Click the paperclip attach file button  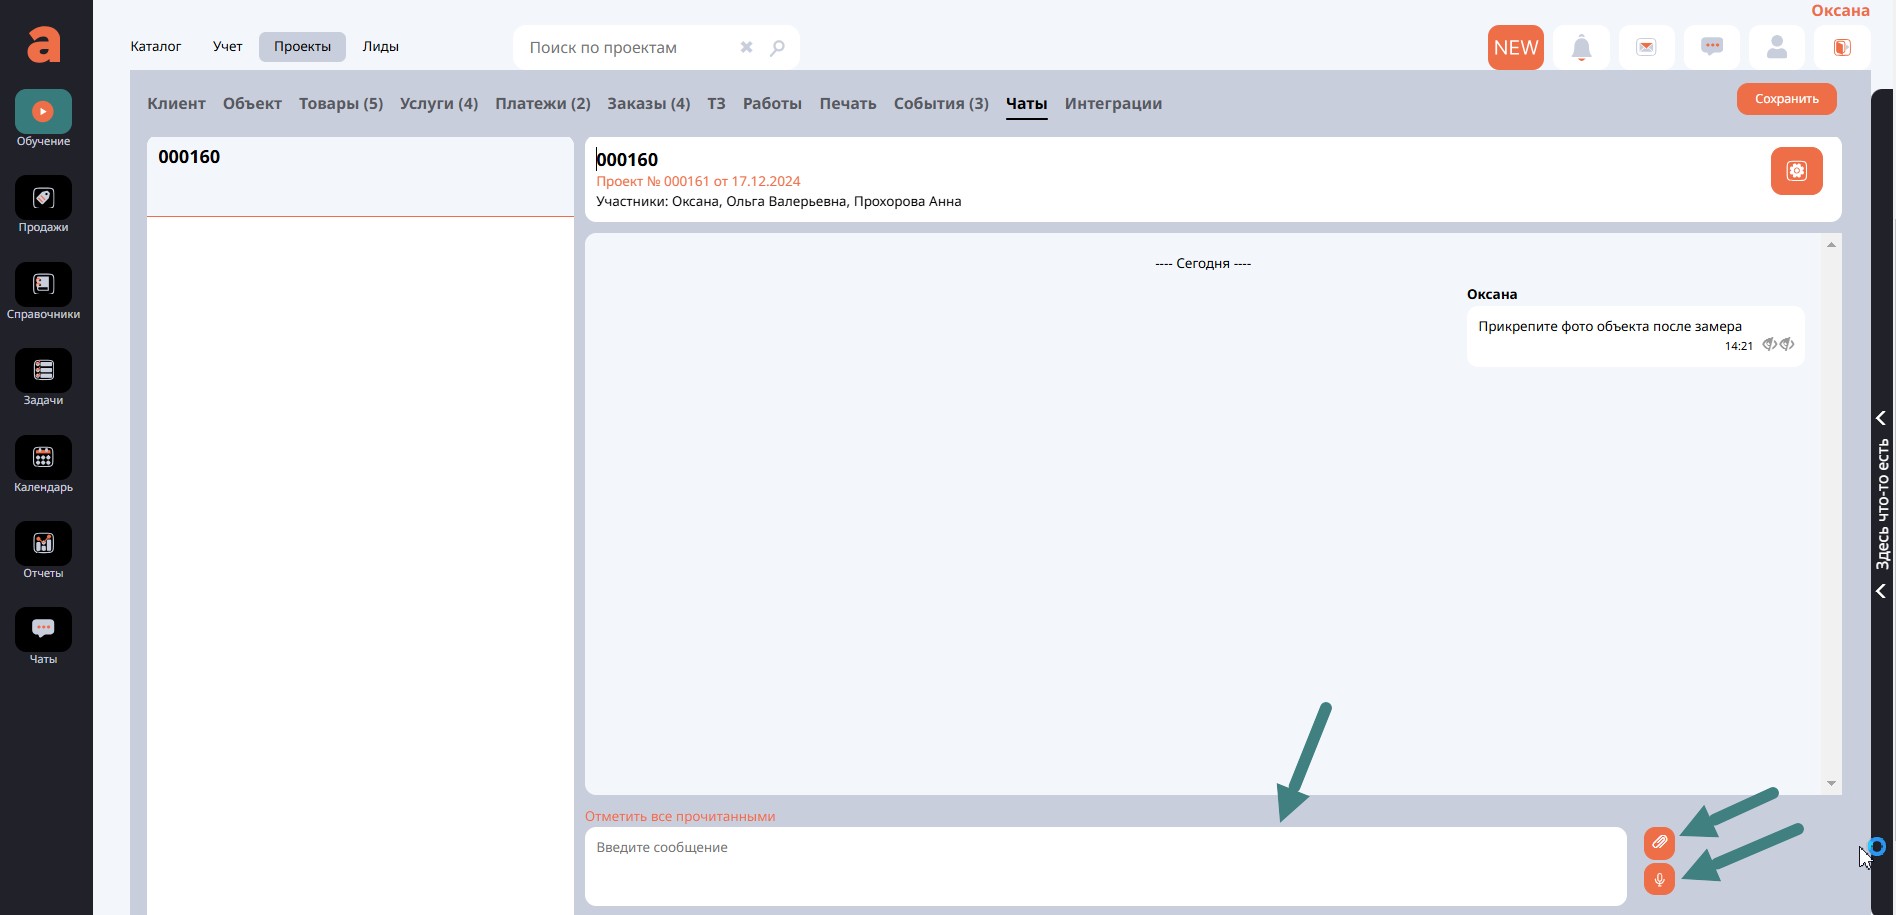pos(1659,843)
